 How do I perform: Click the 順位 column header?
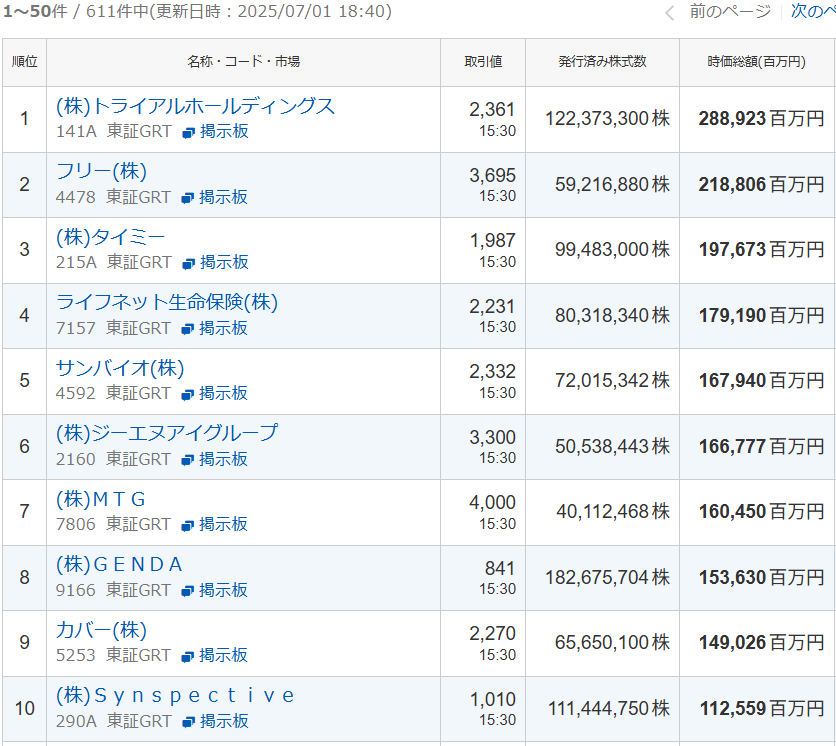point(25,62)
